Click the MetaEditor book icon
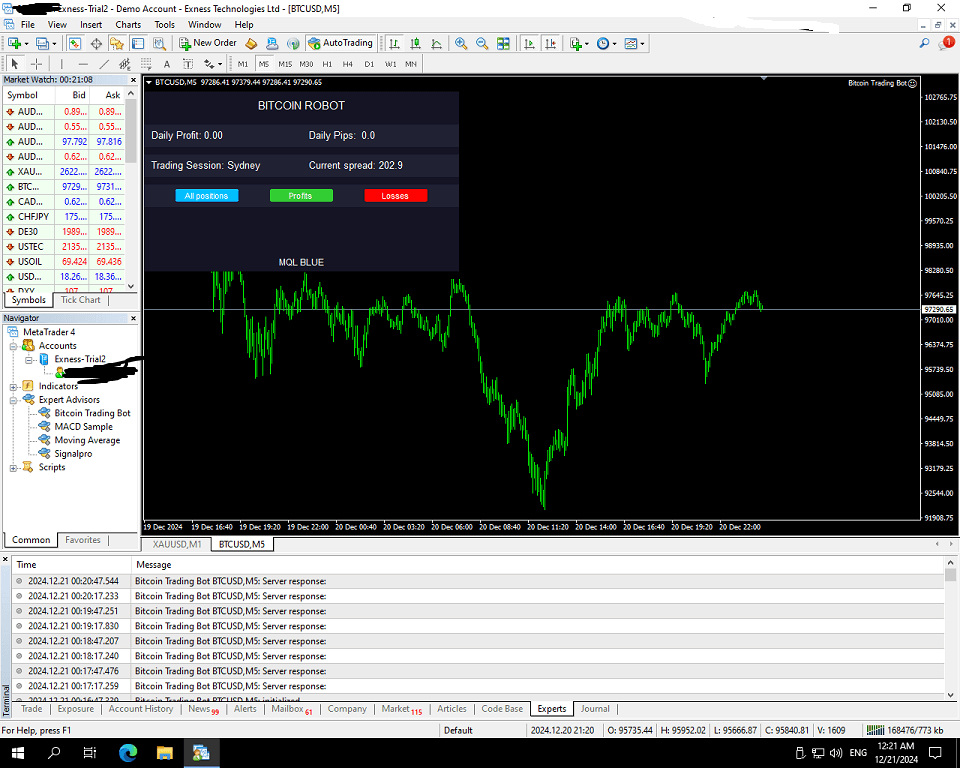Screen dimensions: 960x768 click(x=250, y=44)
